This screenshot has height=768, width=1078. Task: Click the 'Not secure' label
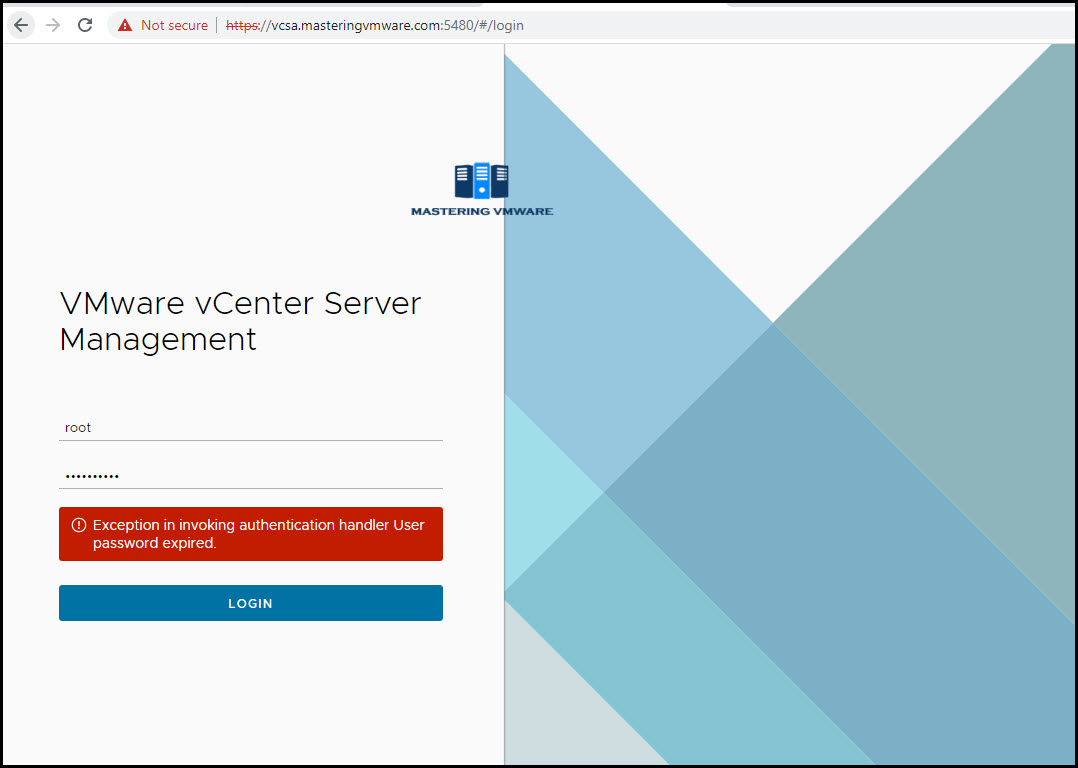point(174,25)
